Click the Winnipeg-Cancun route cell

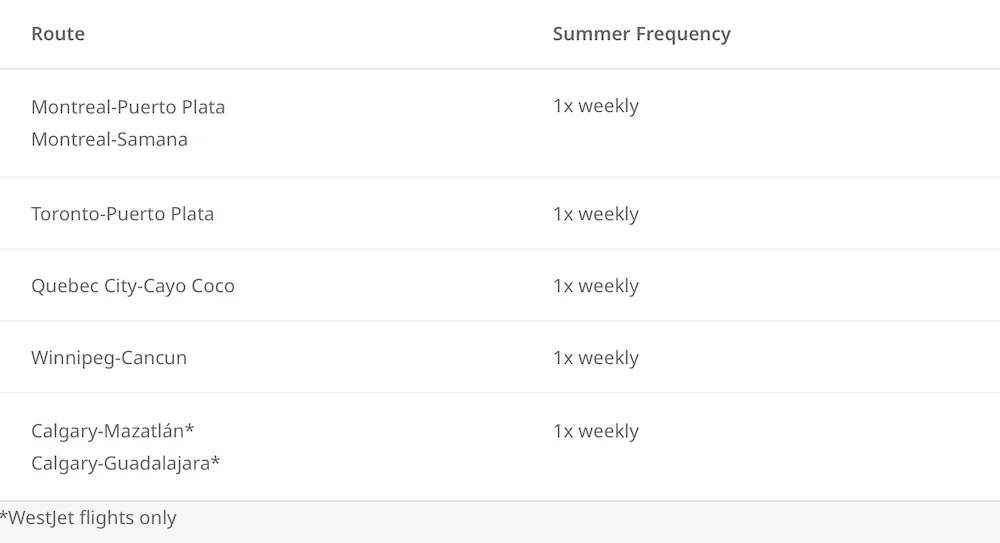click(109, 358)
